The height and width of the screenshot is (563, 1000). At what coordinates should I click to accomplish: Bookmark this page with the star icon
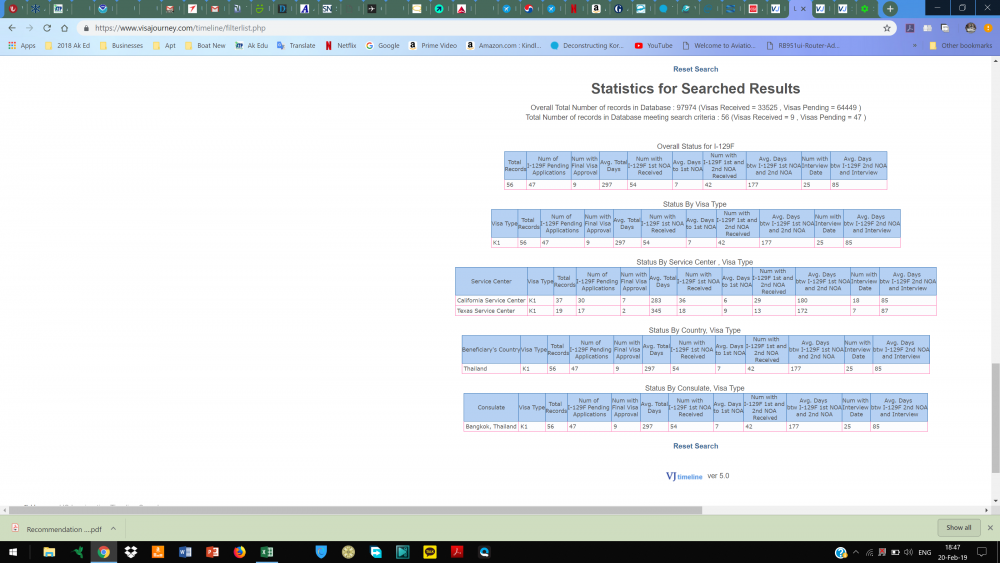(887, 28)
